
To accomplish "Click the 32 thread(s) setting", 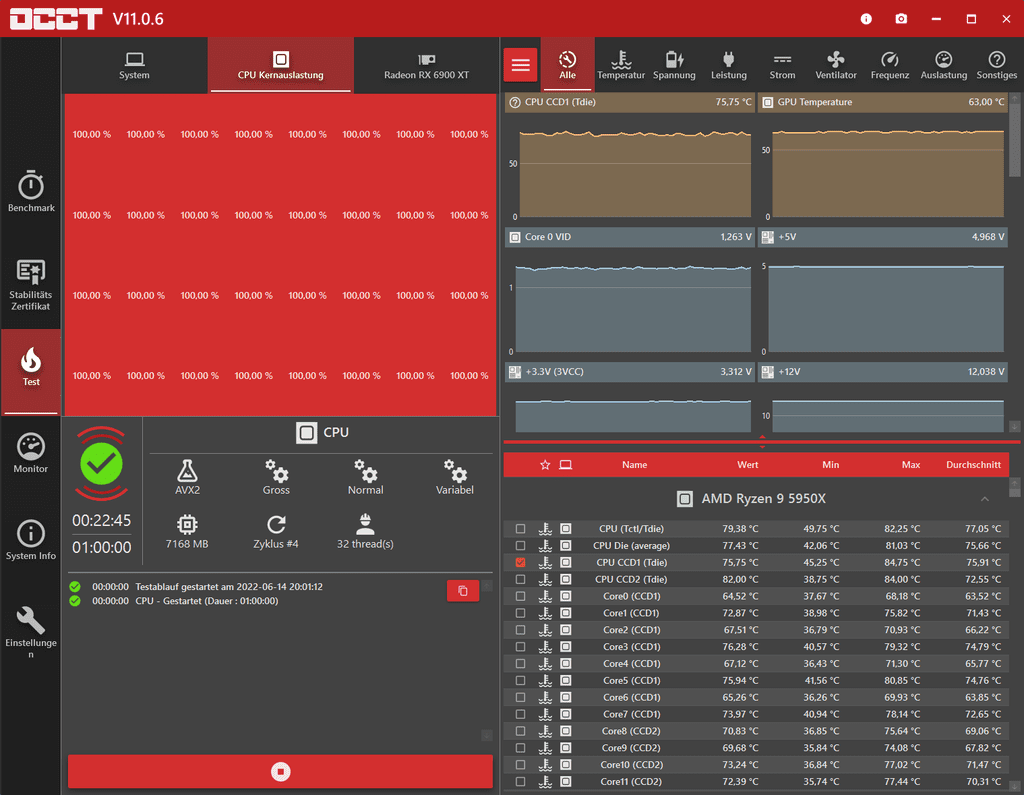I will [x=365, y=532].
